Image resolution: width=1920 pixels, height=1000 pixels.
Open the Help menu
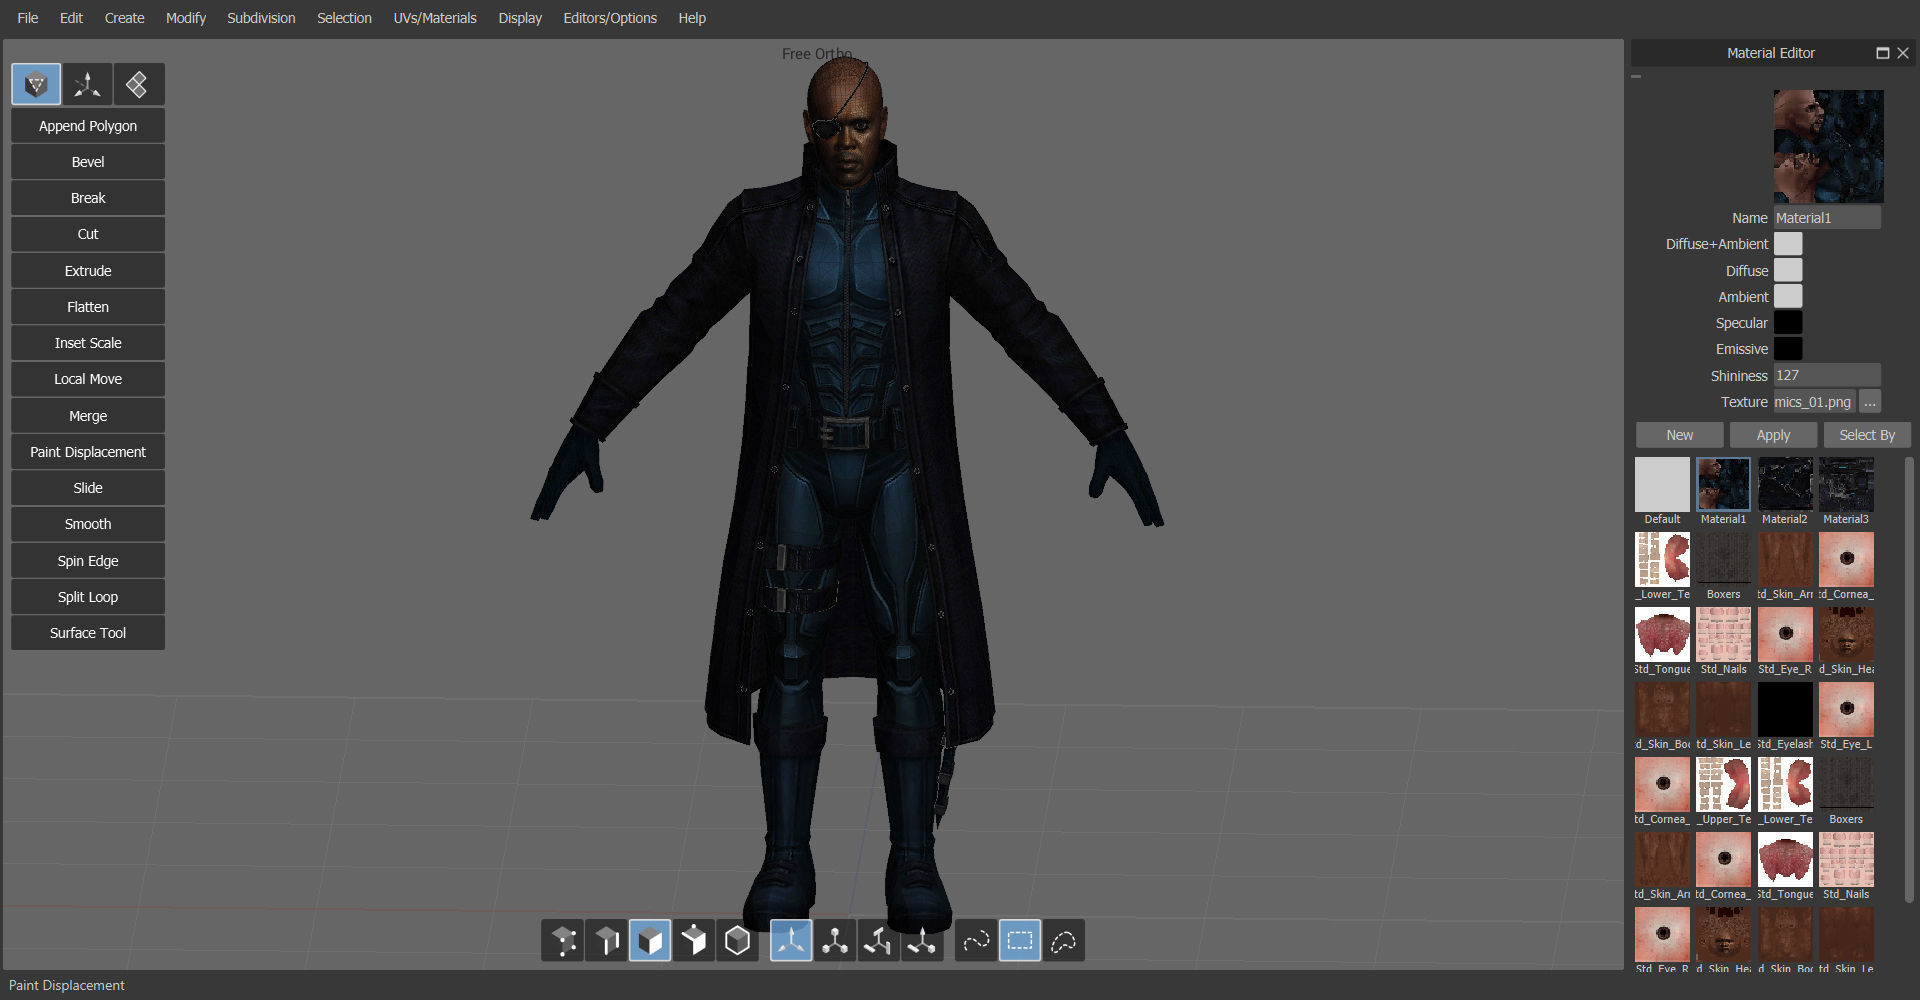point(692,18)
